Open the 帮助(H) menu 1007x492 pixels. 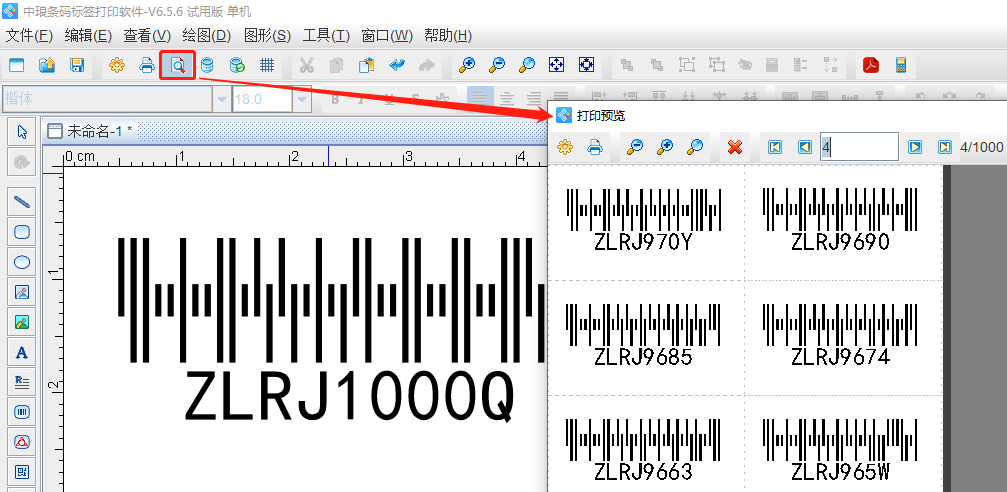[448, 36]
